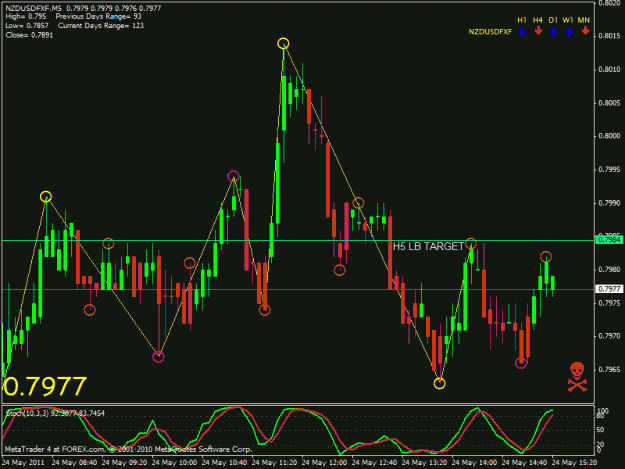Click the Previous Days Range= 93 text
The width and height of the screenshot is (625, 469).
click(x=98, y=17)
